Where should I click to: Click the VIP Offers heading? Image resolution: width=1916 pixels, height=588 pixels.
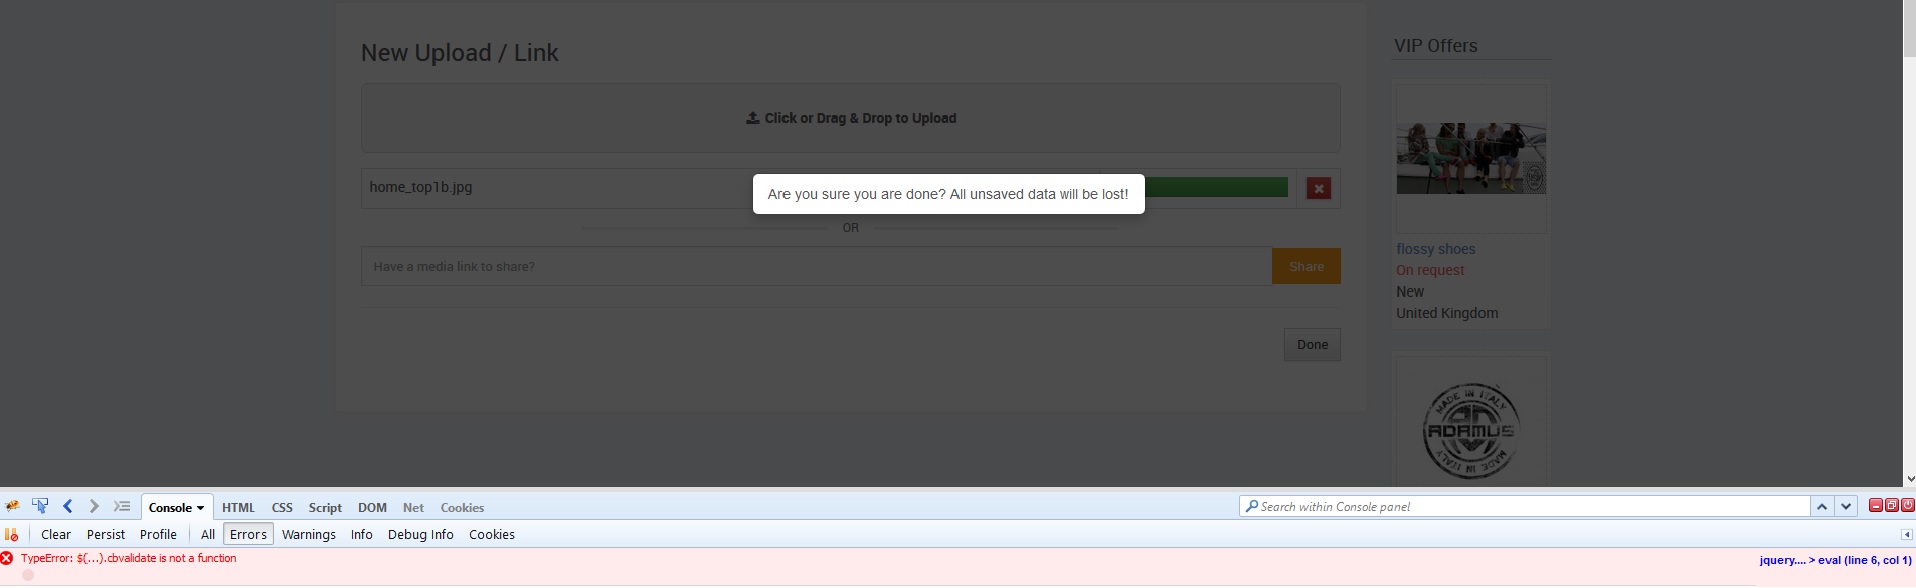[1436, 46]
